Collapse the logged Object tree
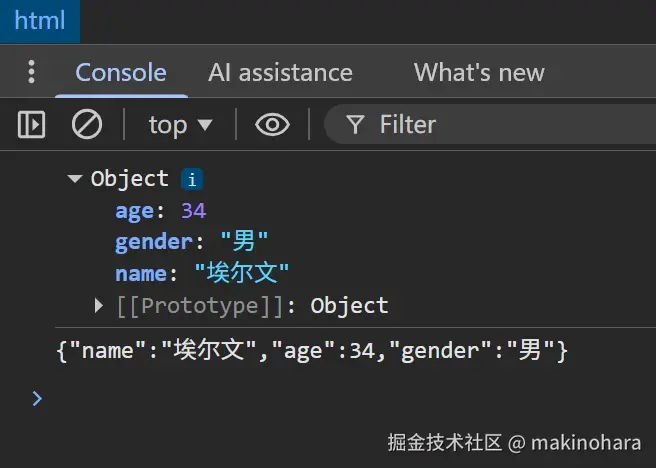This screenshot has height=468, width=656. pyautogui.click(x=74, y=179)
